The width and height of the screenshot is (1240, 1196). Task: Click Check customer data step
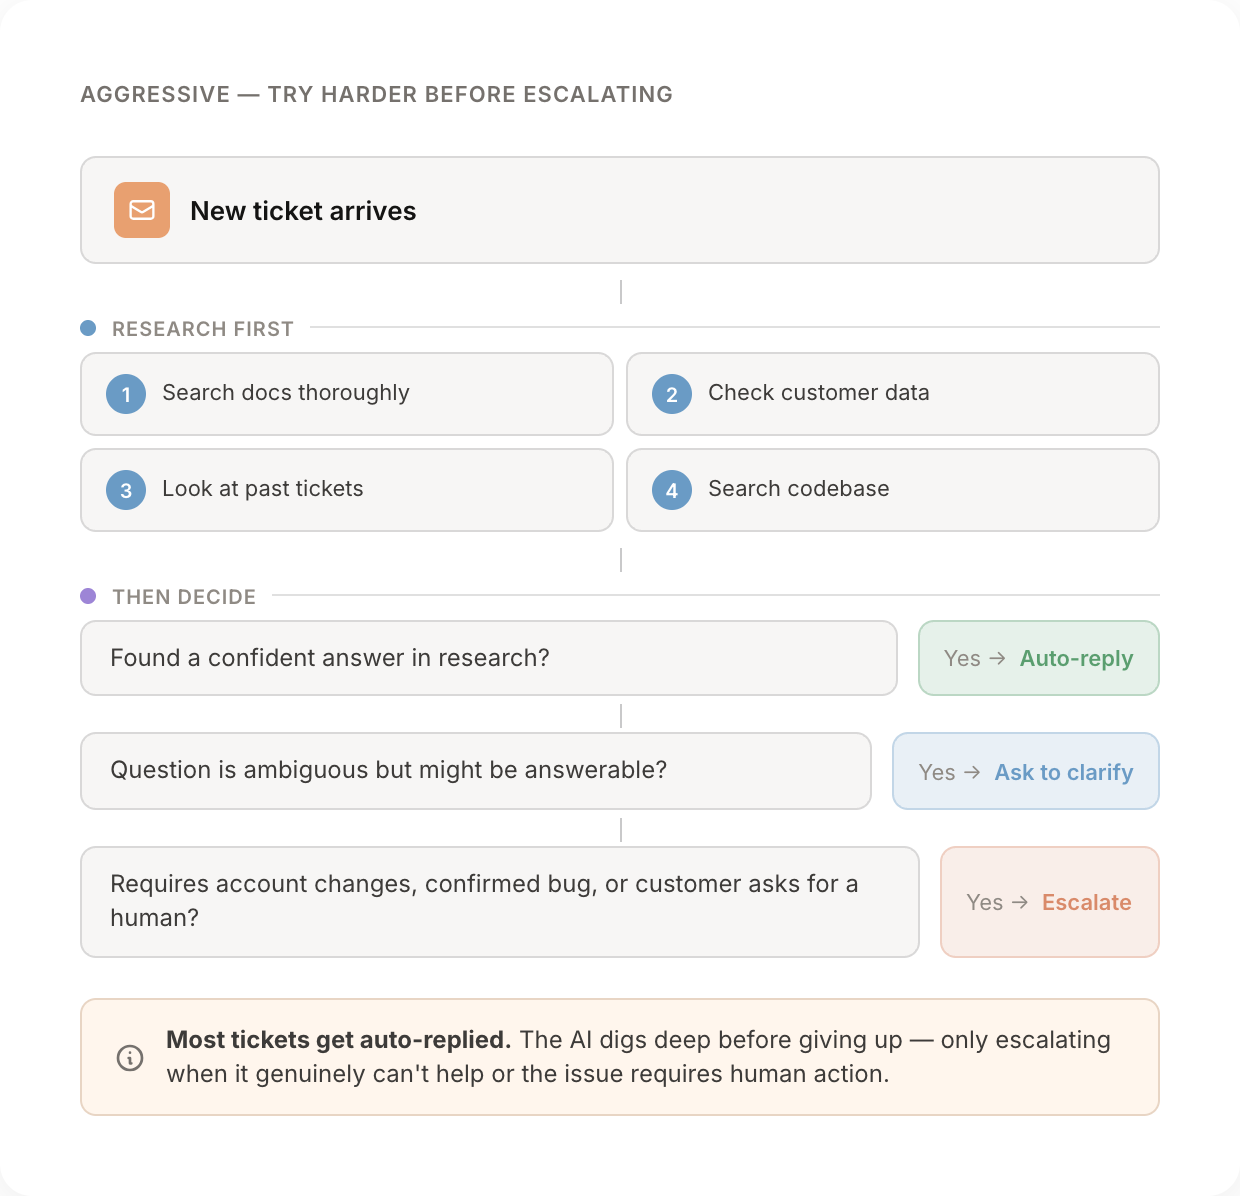point(892,394)
